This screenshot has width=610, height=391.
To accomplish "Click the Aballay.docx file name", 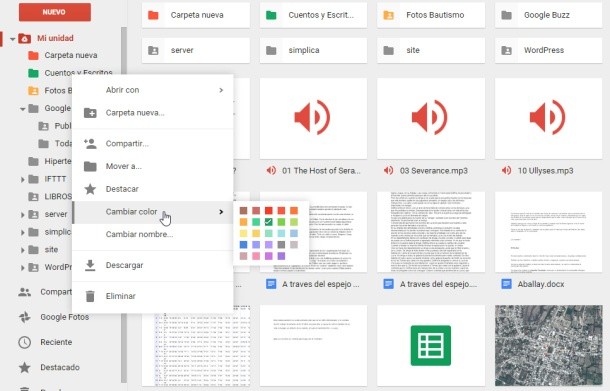I will 541,284.
